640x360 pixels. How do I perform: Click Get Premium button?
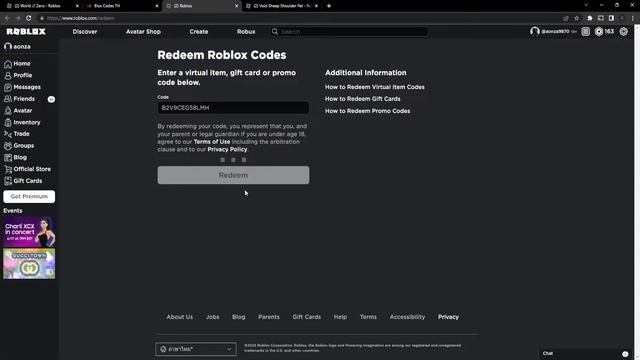tap(29, 196)
